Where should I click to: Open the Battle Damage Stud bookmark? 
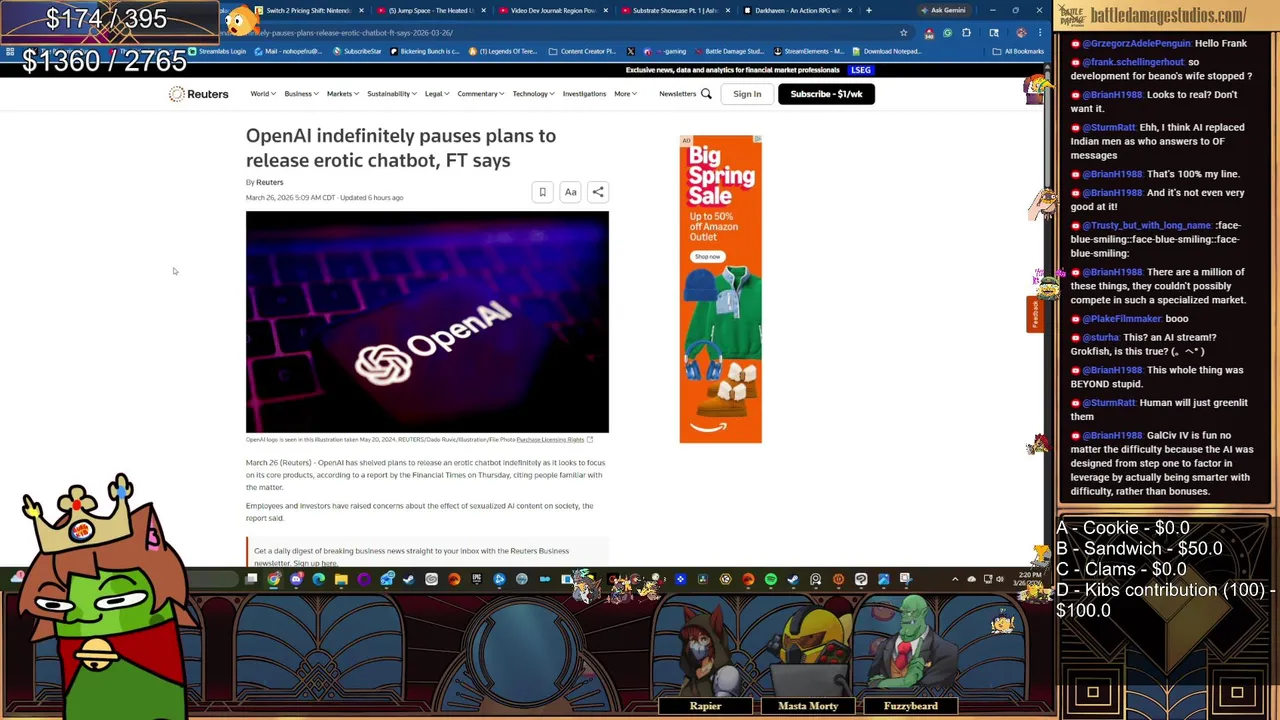click(729, 51)
